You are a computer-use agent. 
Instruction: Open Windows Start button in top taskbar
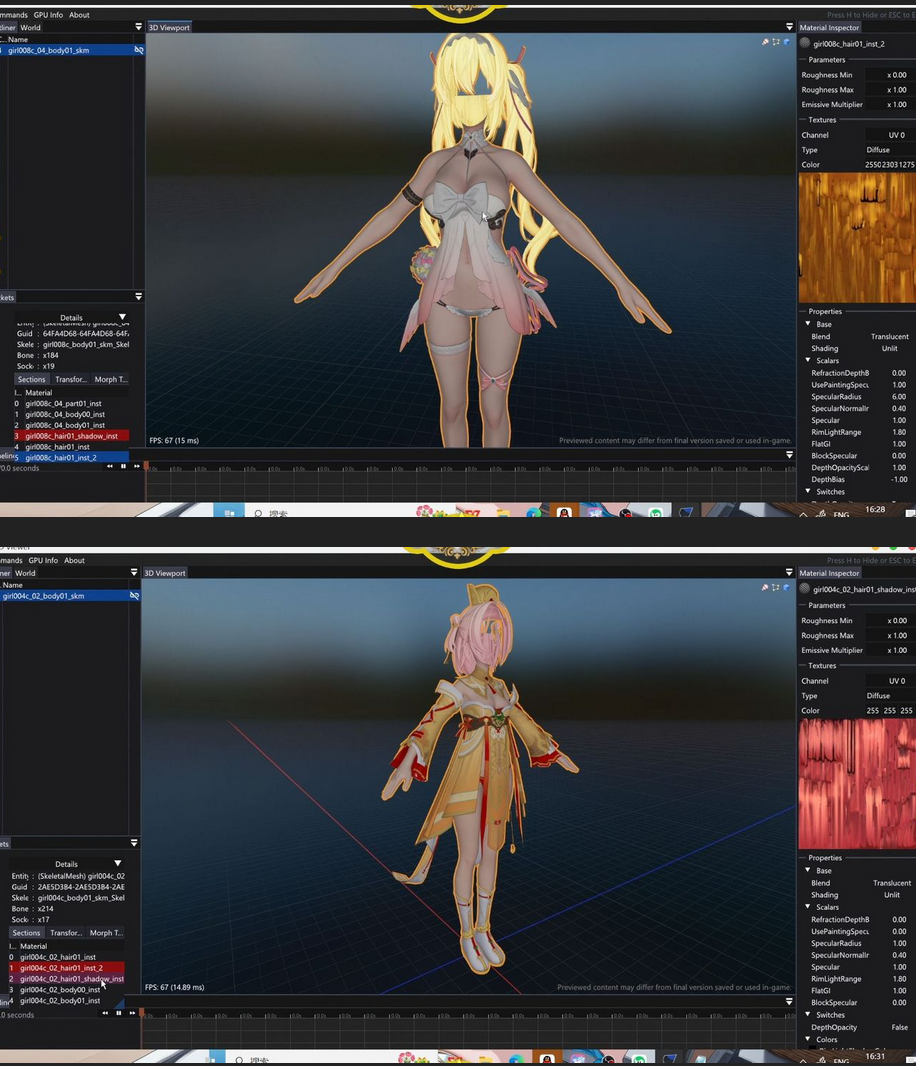[x=228, y=512]
